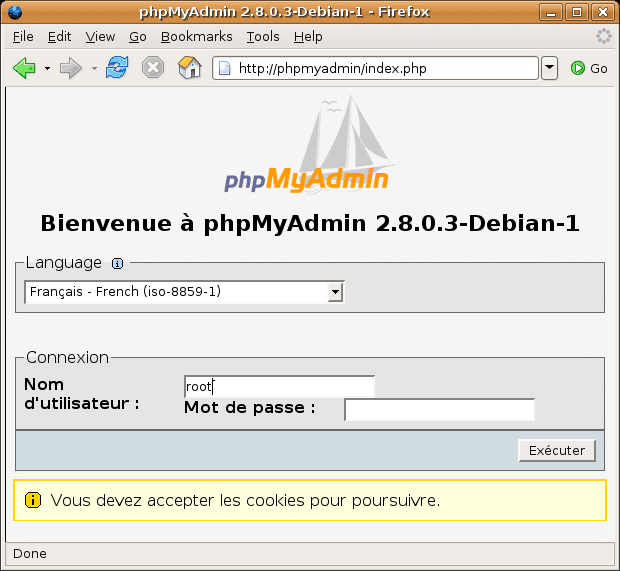This screenshot has width=620, height=571.
Task: Close the Firefox window
Action: (x=603, y=12)
